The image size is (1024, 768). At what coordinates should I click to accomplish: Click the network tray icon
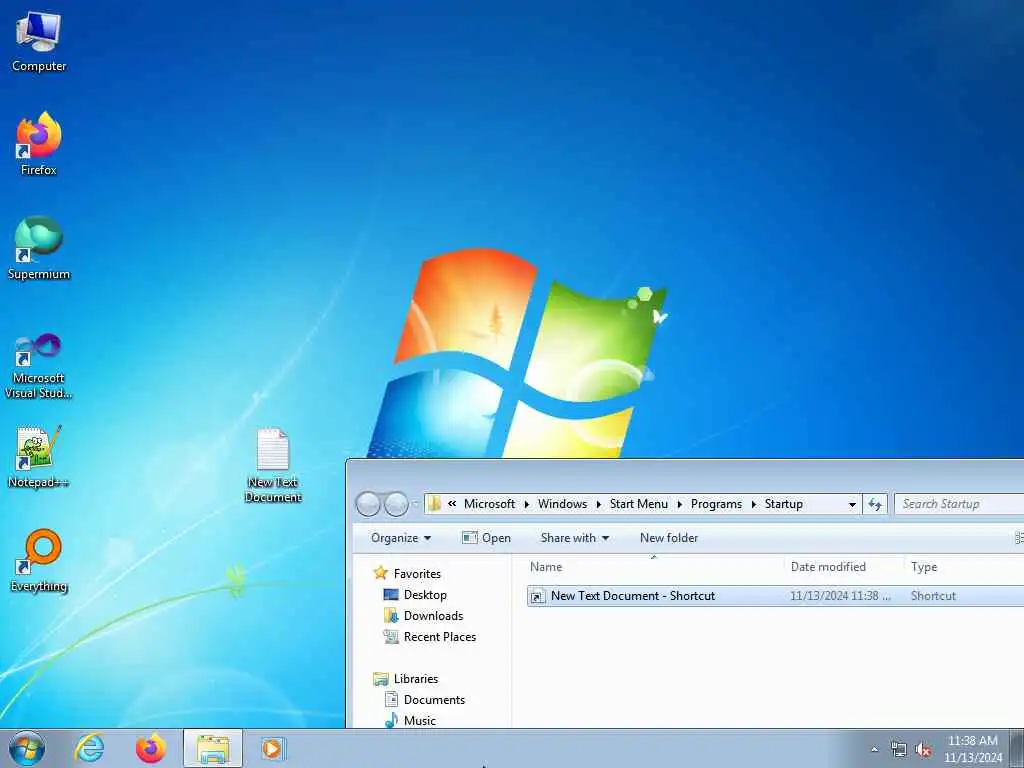click(899, 750)
